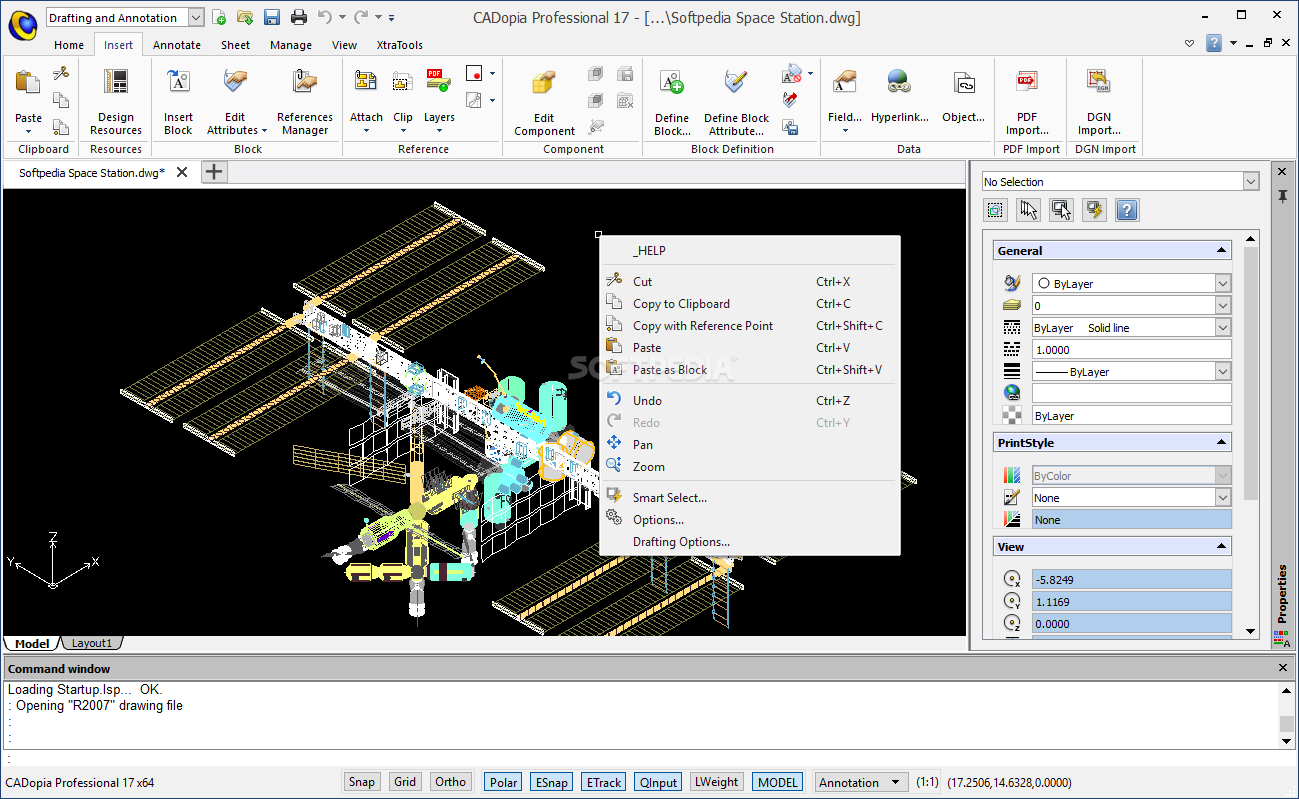Click the New drawing icon in quick access toolbar
The height and width of the screenshot is (799, 1299).
(219, 17)
